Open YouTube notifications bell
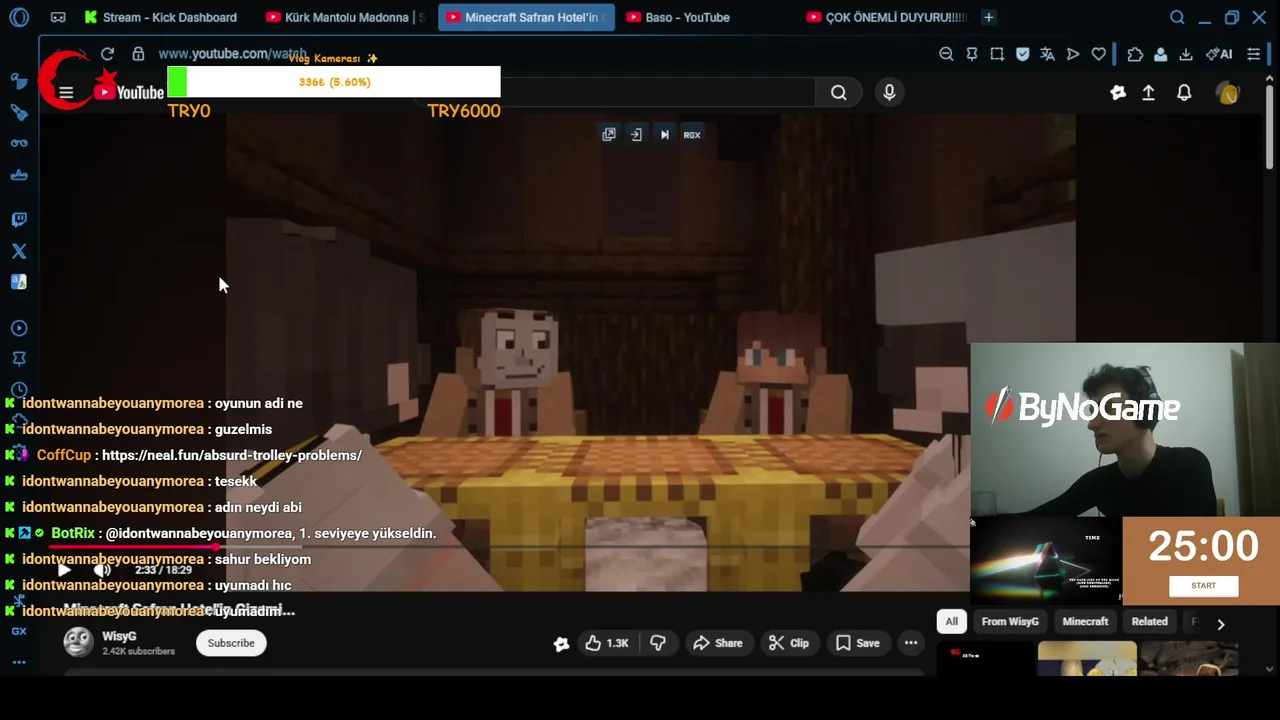 pos(1184,93)
